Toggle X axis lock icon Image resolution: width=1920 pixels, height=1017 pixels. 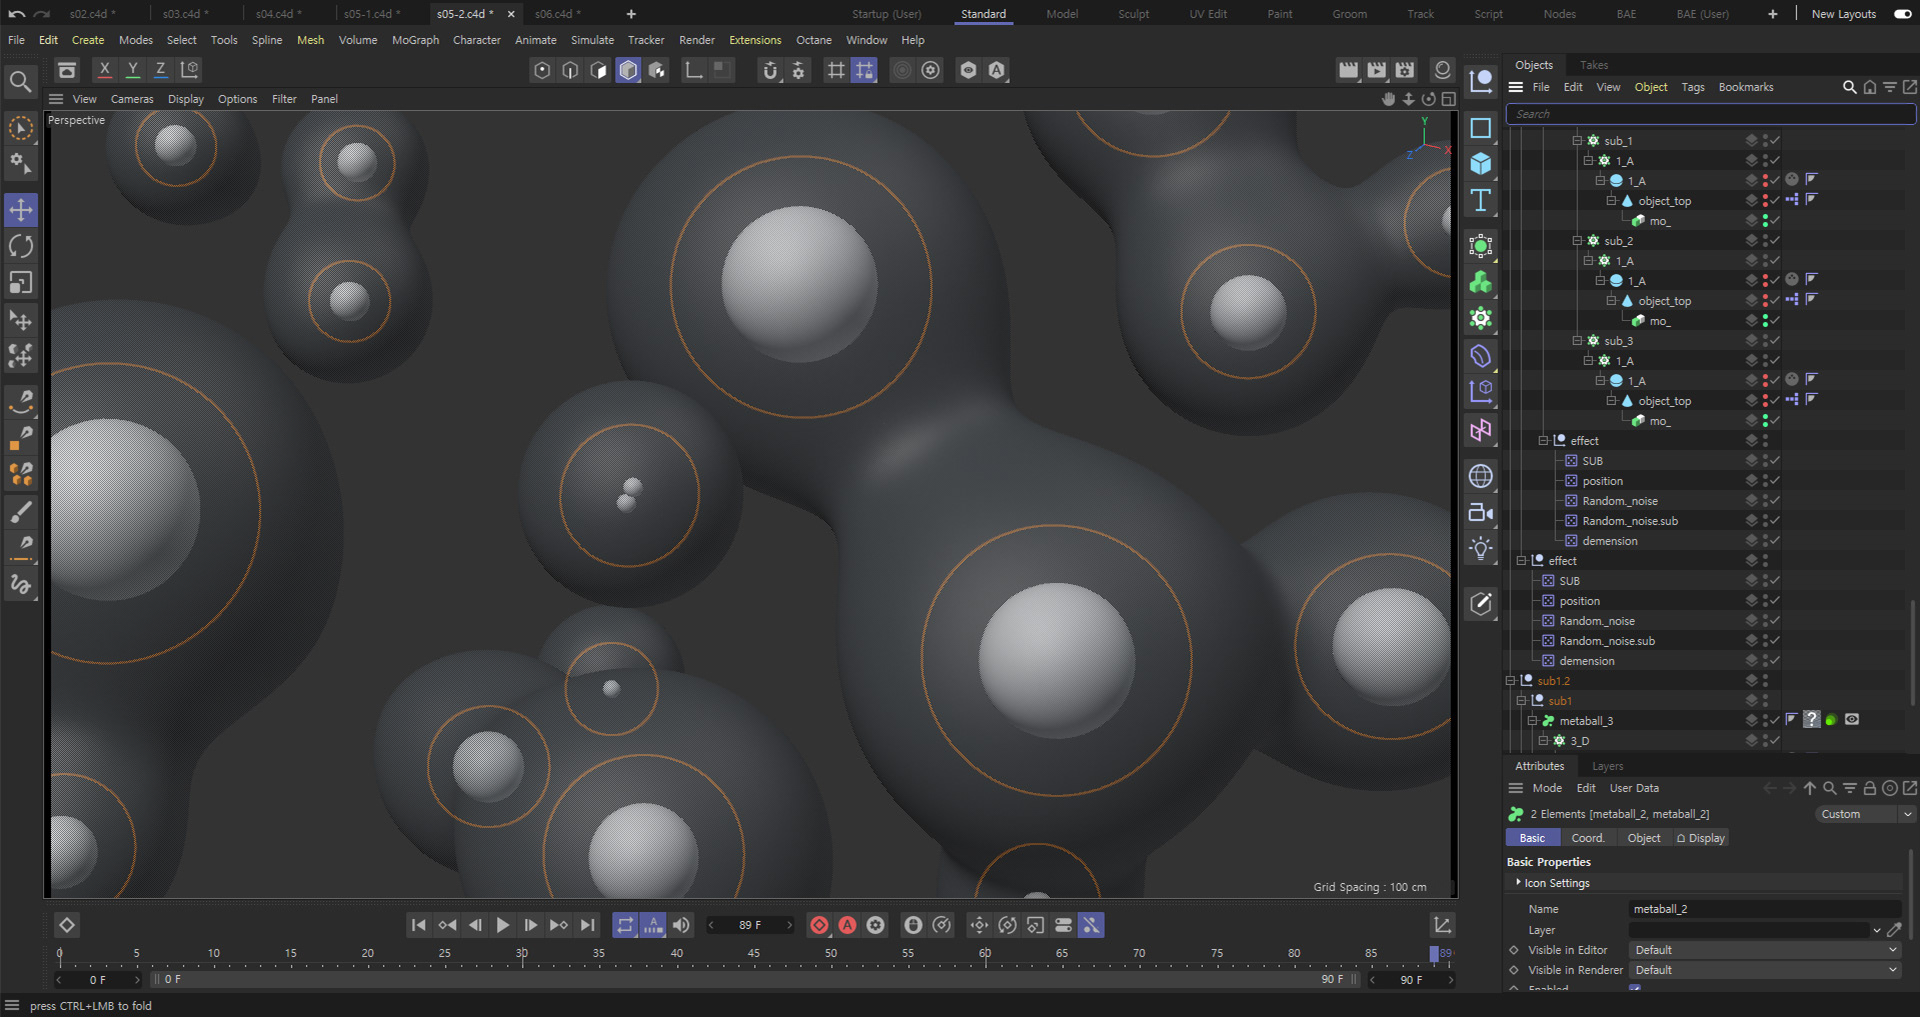(104, 70)
